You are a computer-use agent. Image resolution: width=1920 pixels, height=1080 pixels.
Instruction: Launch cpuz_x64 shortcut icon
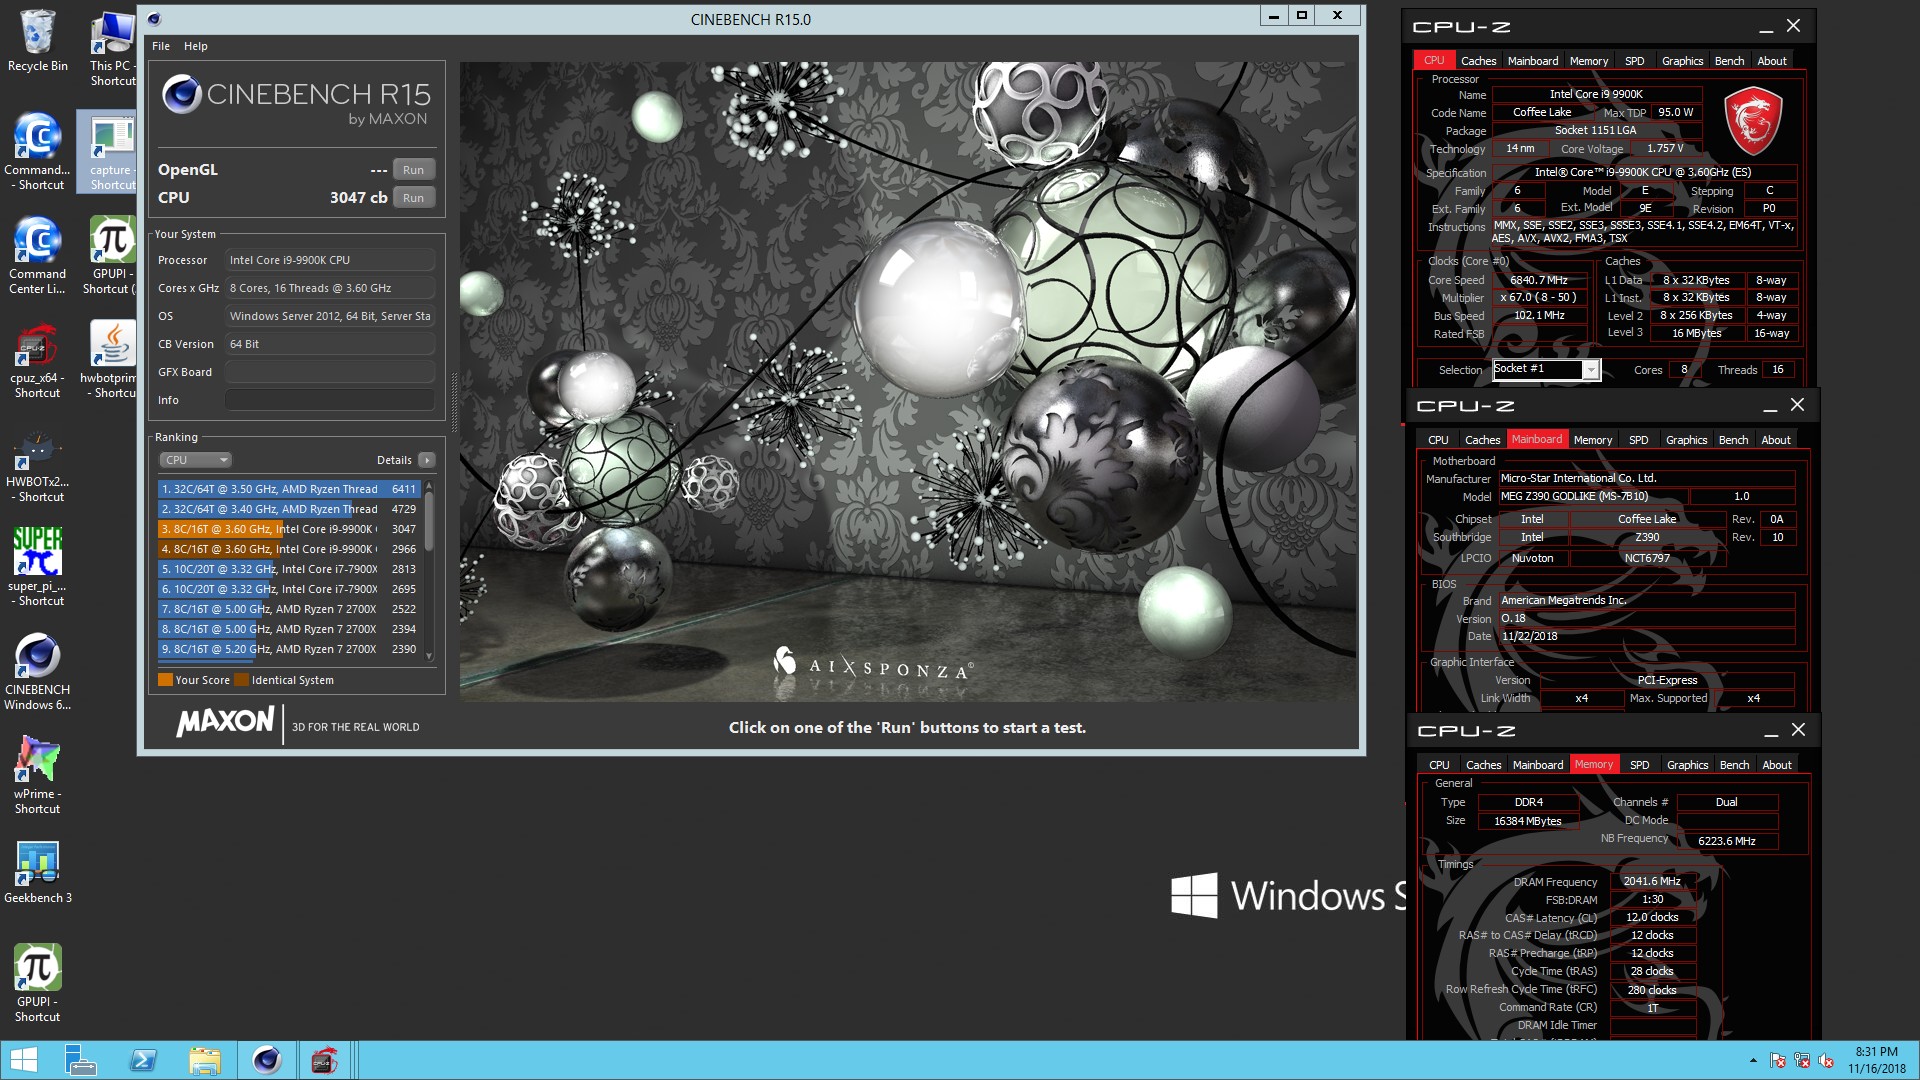click(x=38, y=360)
